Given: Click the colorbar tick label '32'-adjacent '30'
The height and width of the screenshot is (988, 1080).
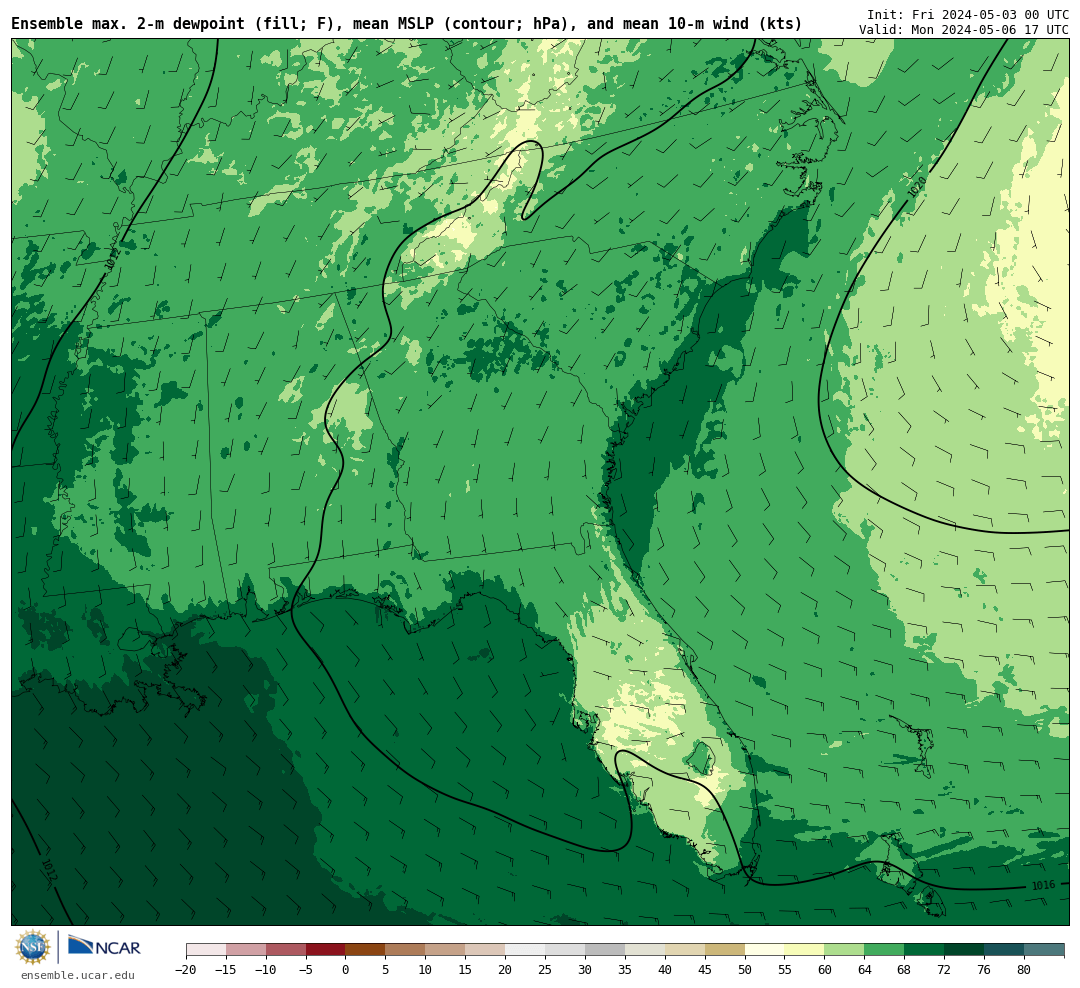Looking at the screenshot, I should pos(585,970).
